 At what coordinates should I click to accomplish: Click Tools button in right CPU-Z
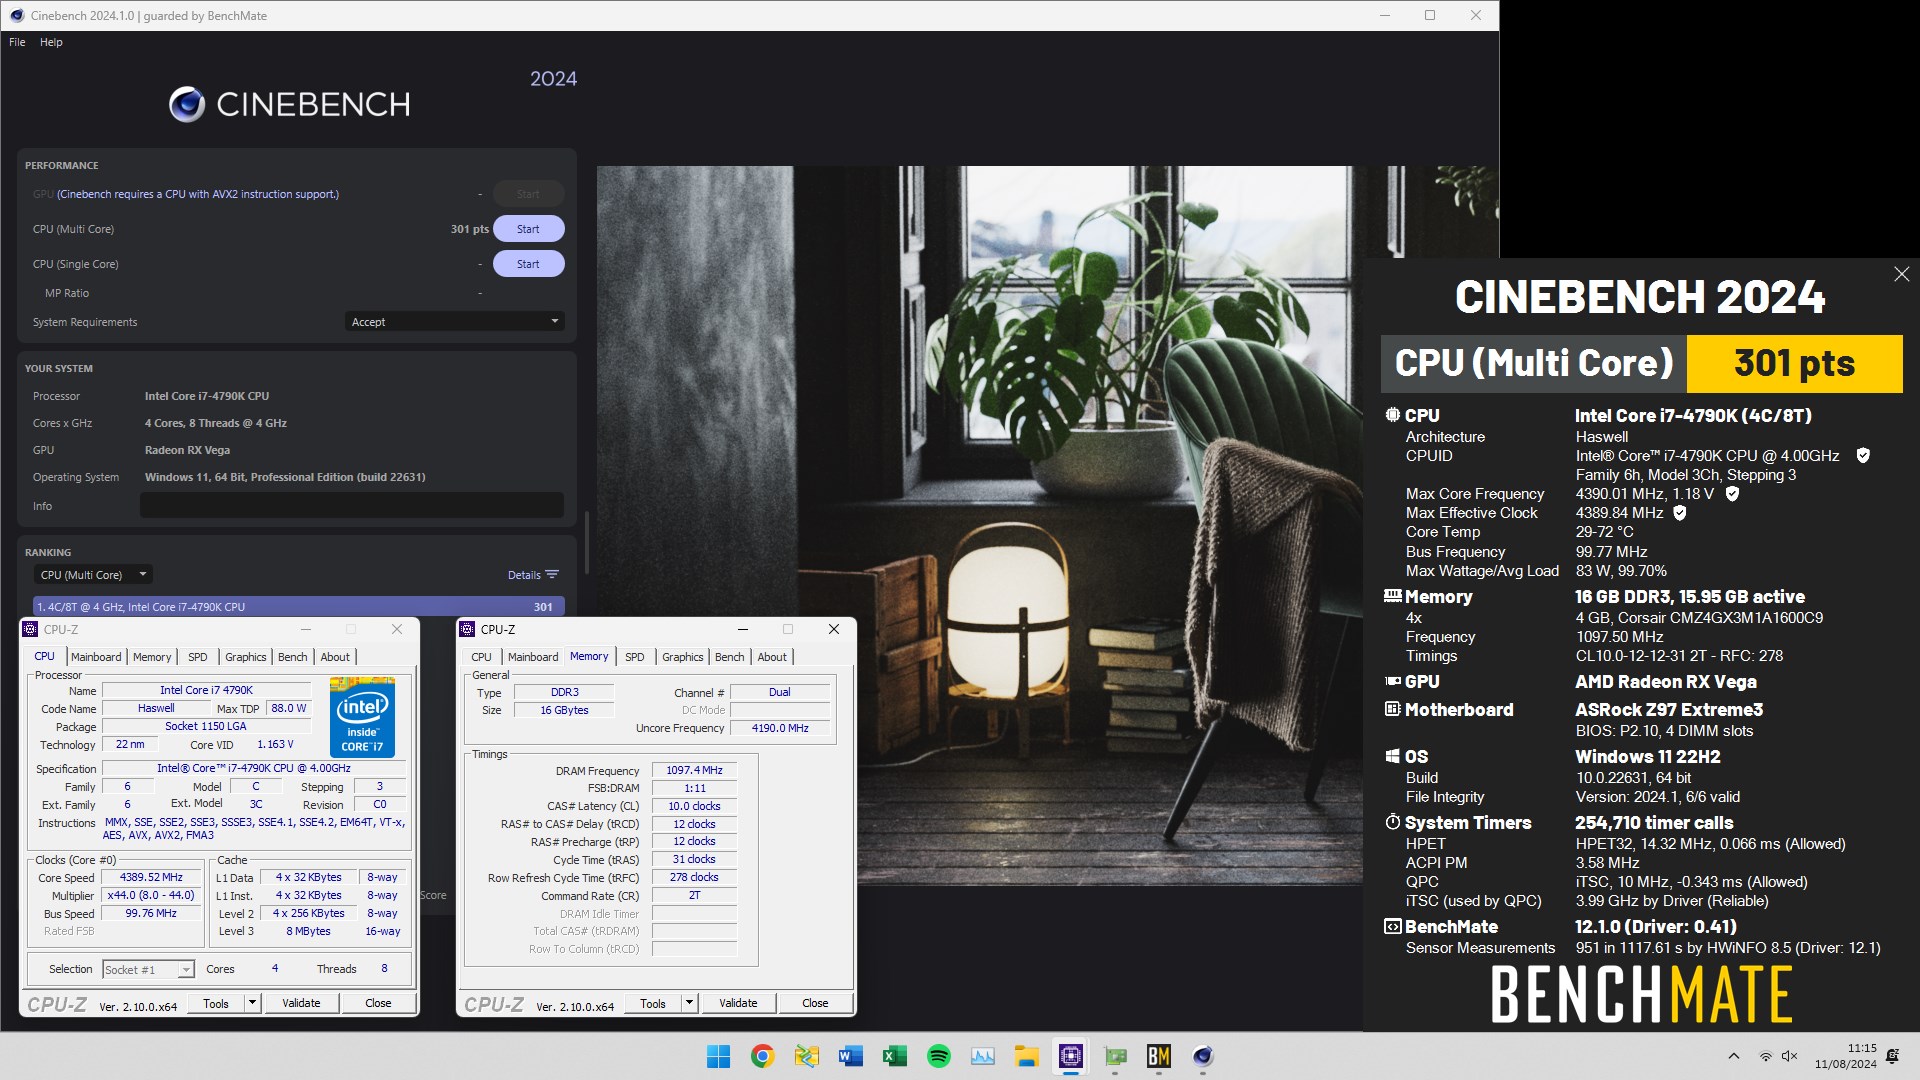(653, 1003)
